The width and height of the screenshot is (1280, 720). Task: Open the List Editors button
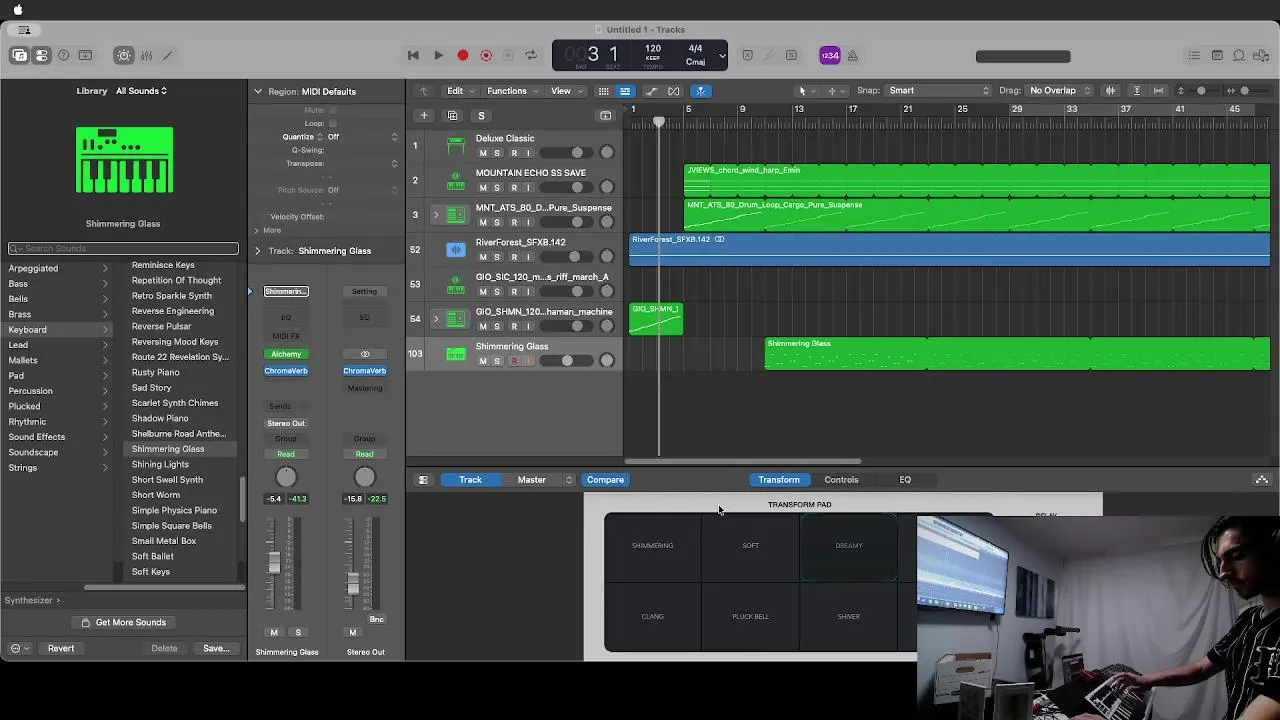point(1194,56)
